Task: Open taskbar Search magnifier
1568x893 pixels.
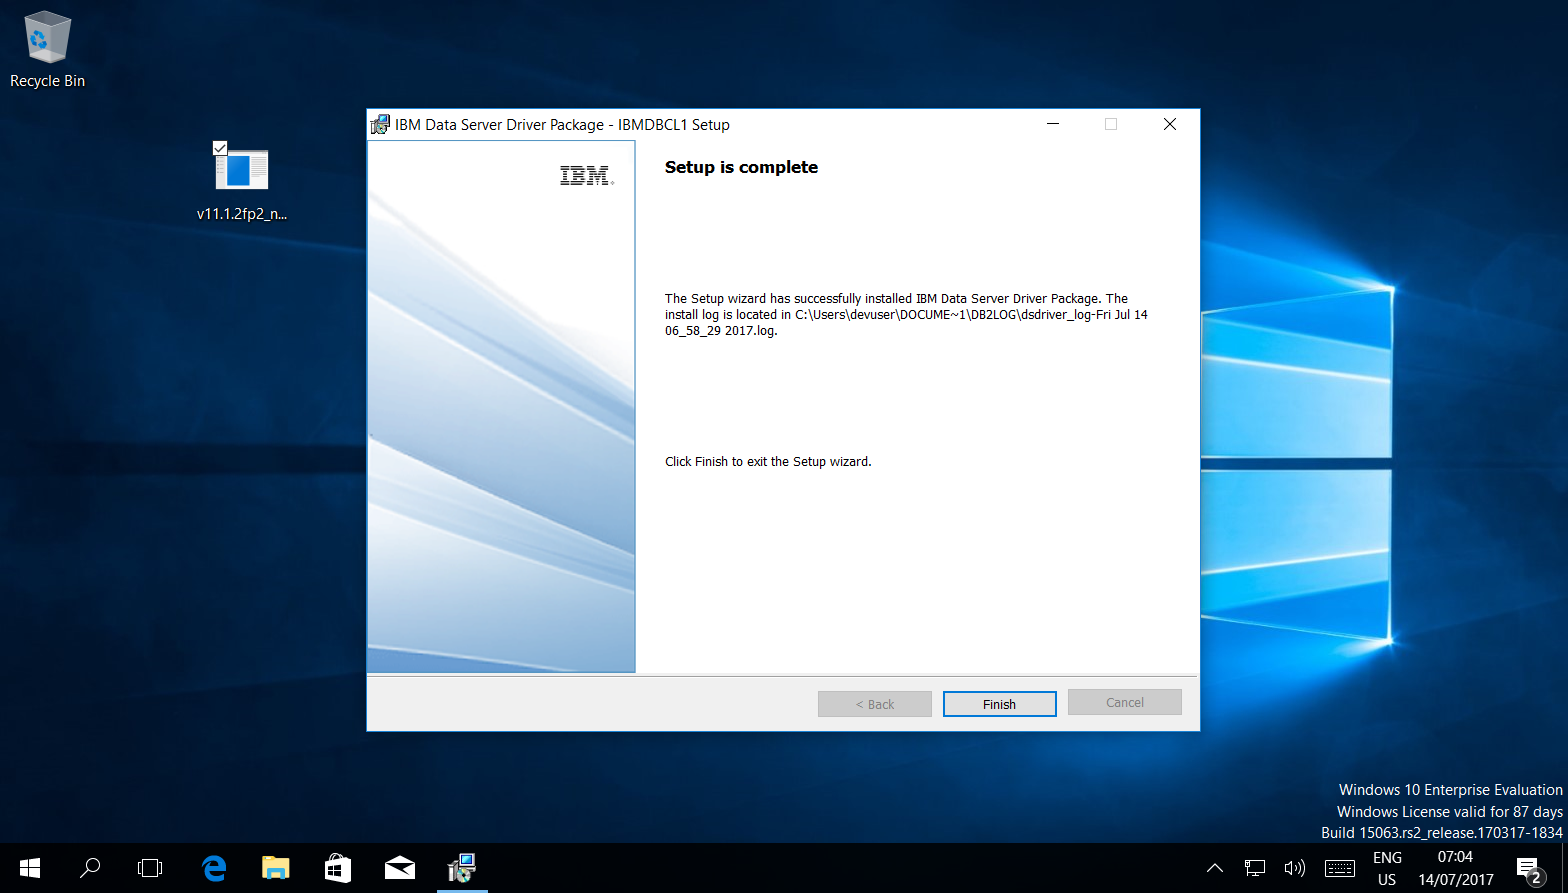Action: pos(90,868)
